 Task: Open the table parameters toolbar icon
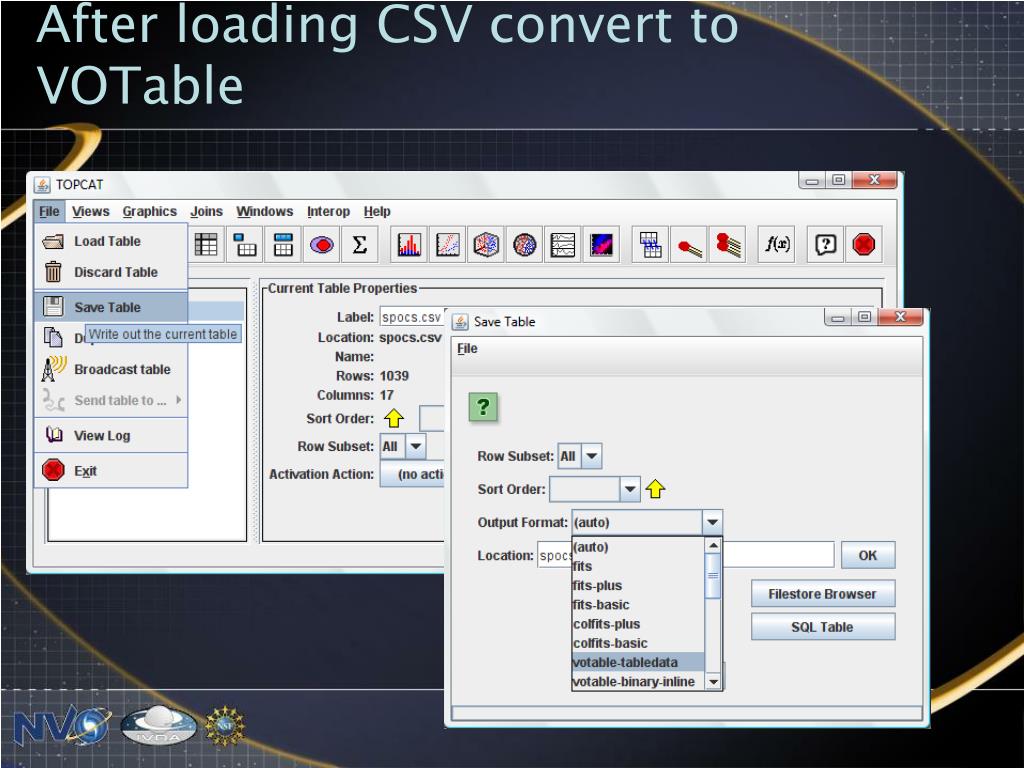point(245,245)
